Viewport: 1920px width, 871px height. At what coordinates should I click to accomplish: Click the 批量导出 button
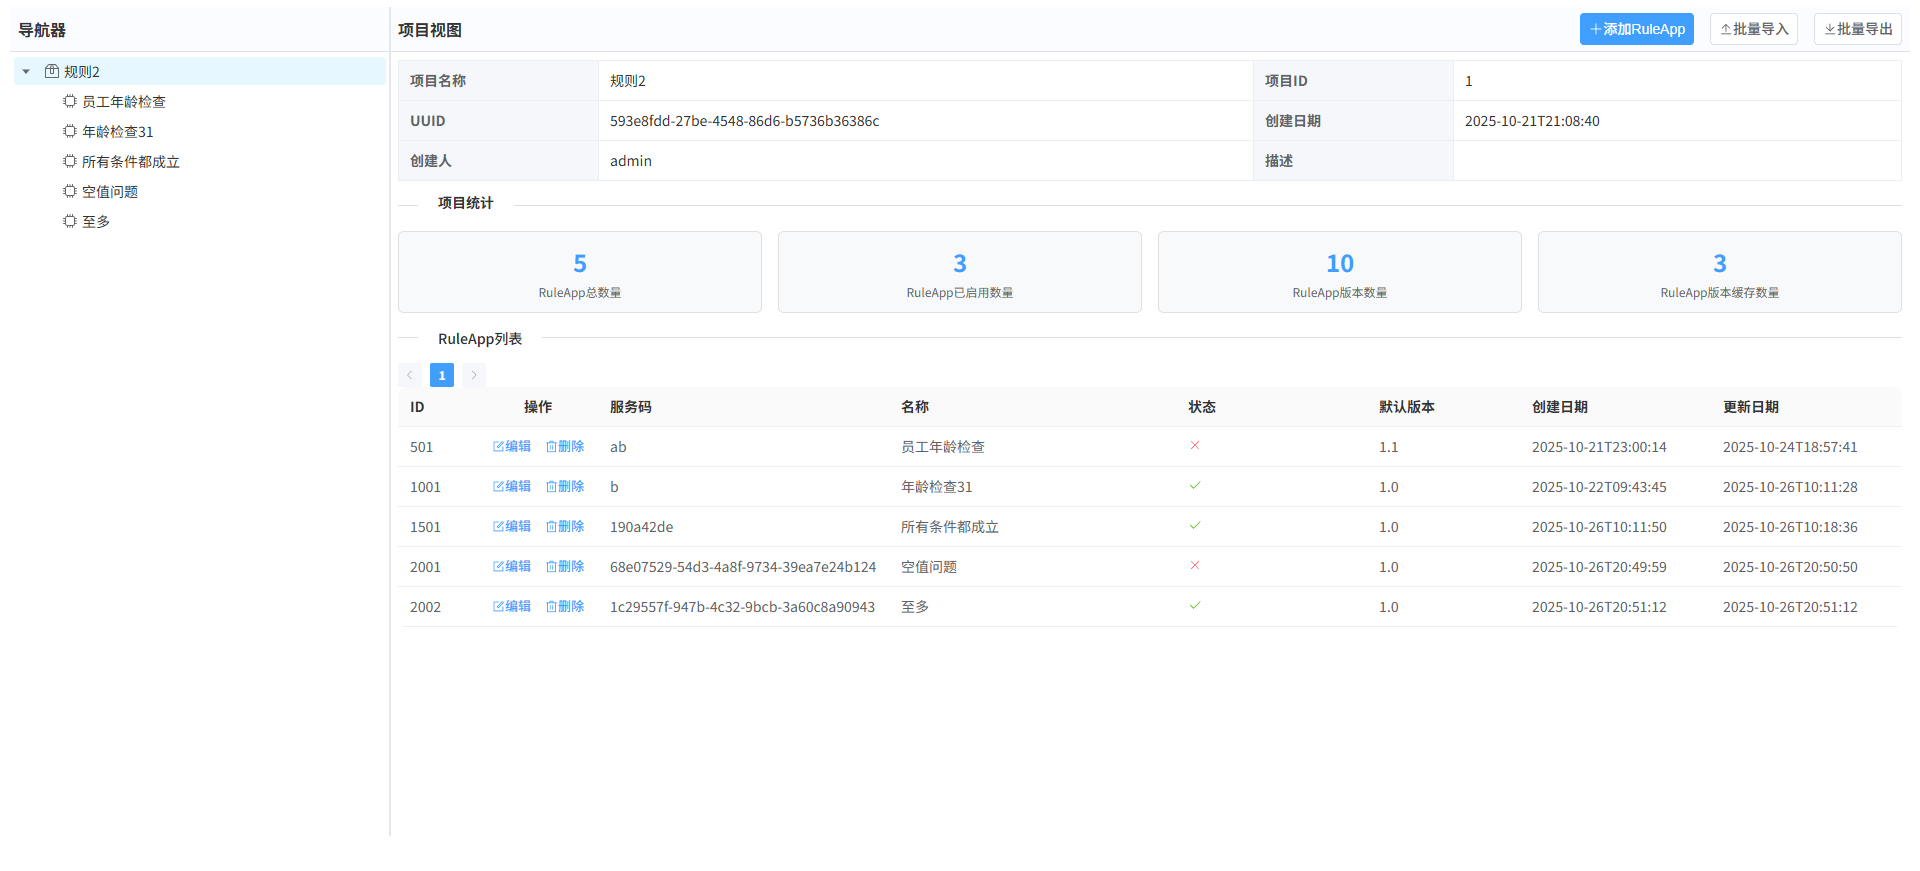click(x=1857, y=29)
